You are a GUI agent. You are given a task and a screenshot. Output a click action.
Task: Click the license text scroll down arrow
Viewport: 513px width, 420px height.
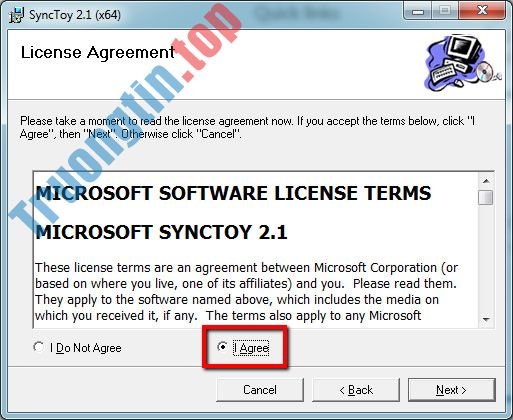pyautogui.click(x=486, y=320)
